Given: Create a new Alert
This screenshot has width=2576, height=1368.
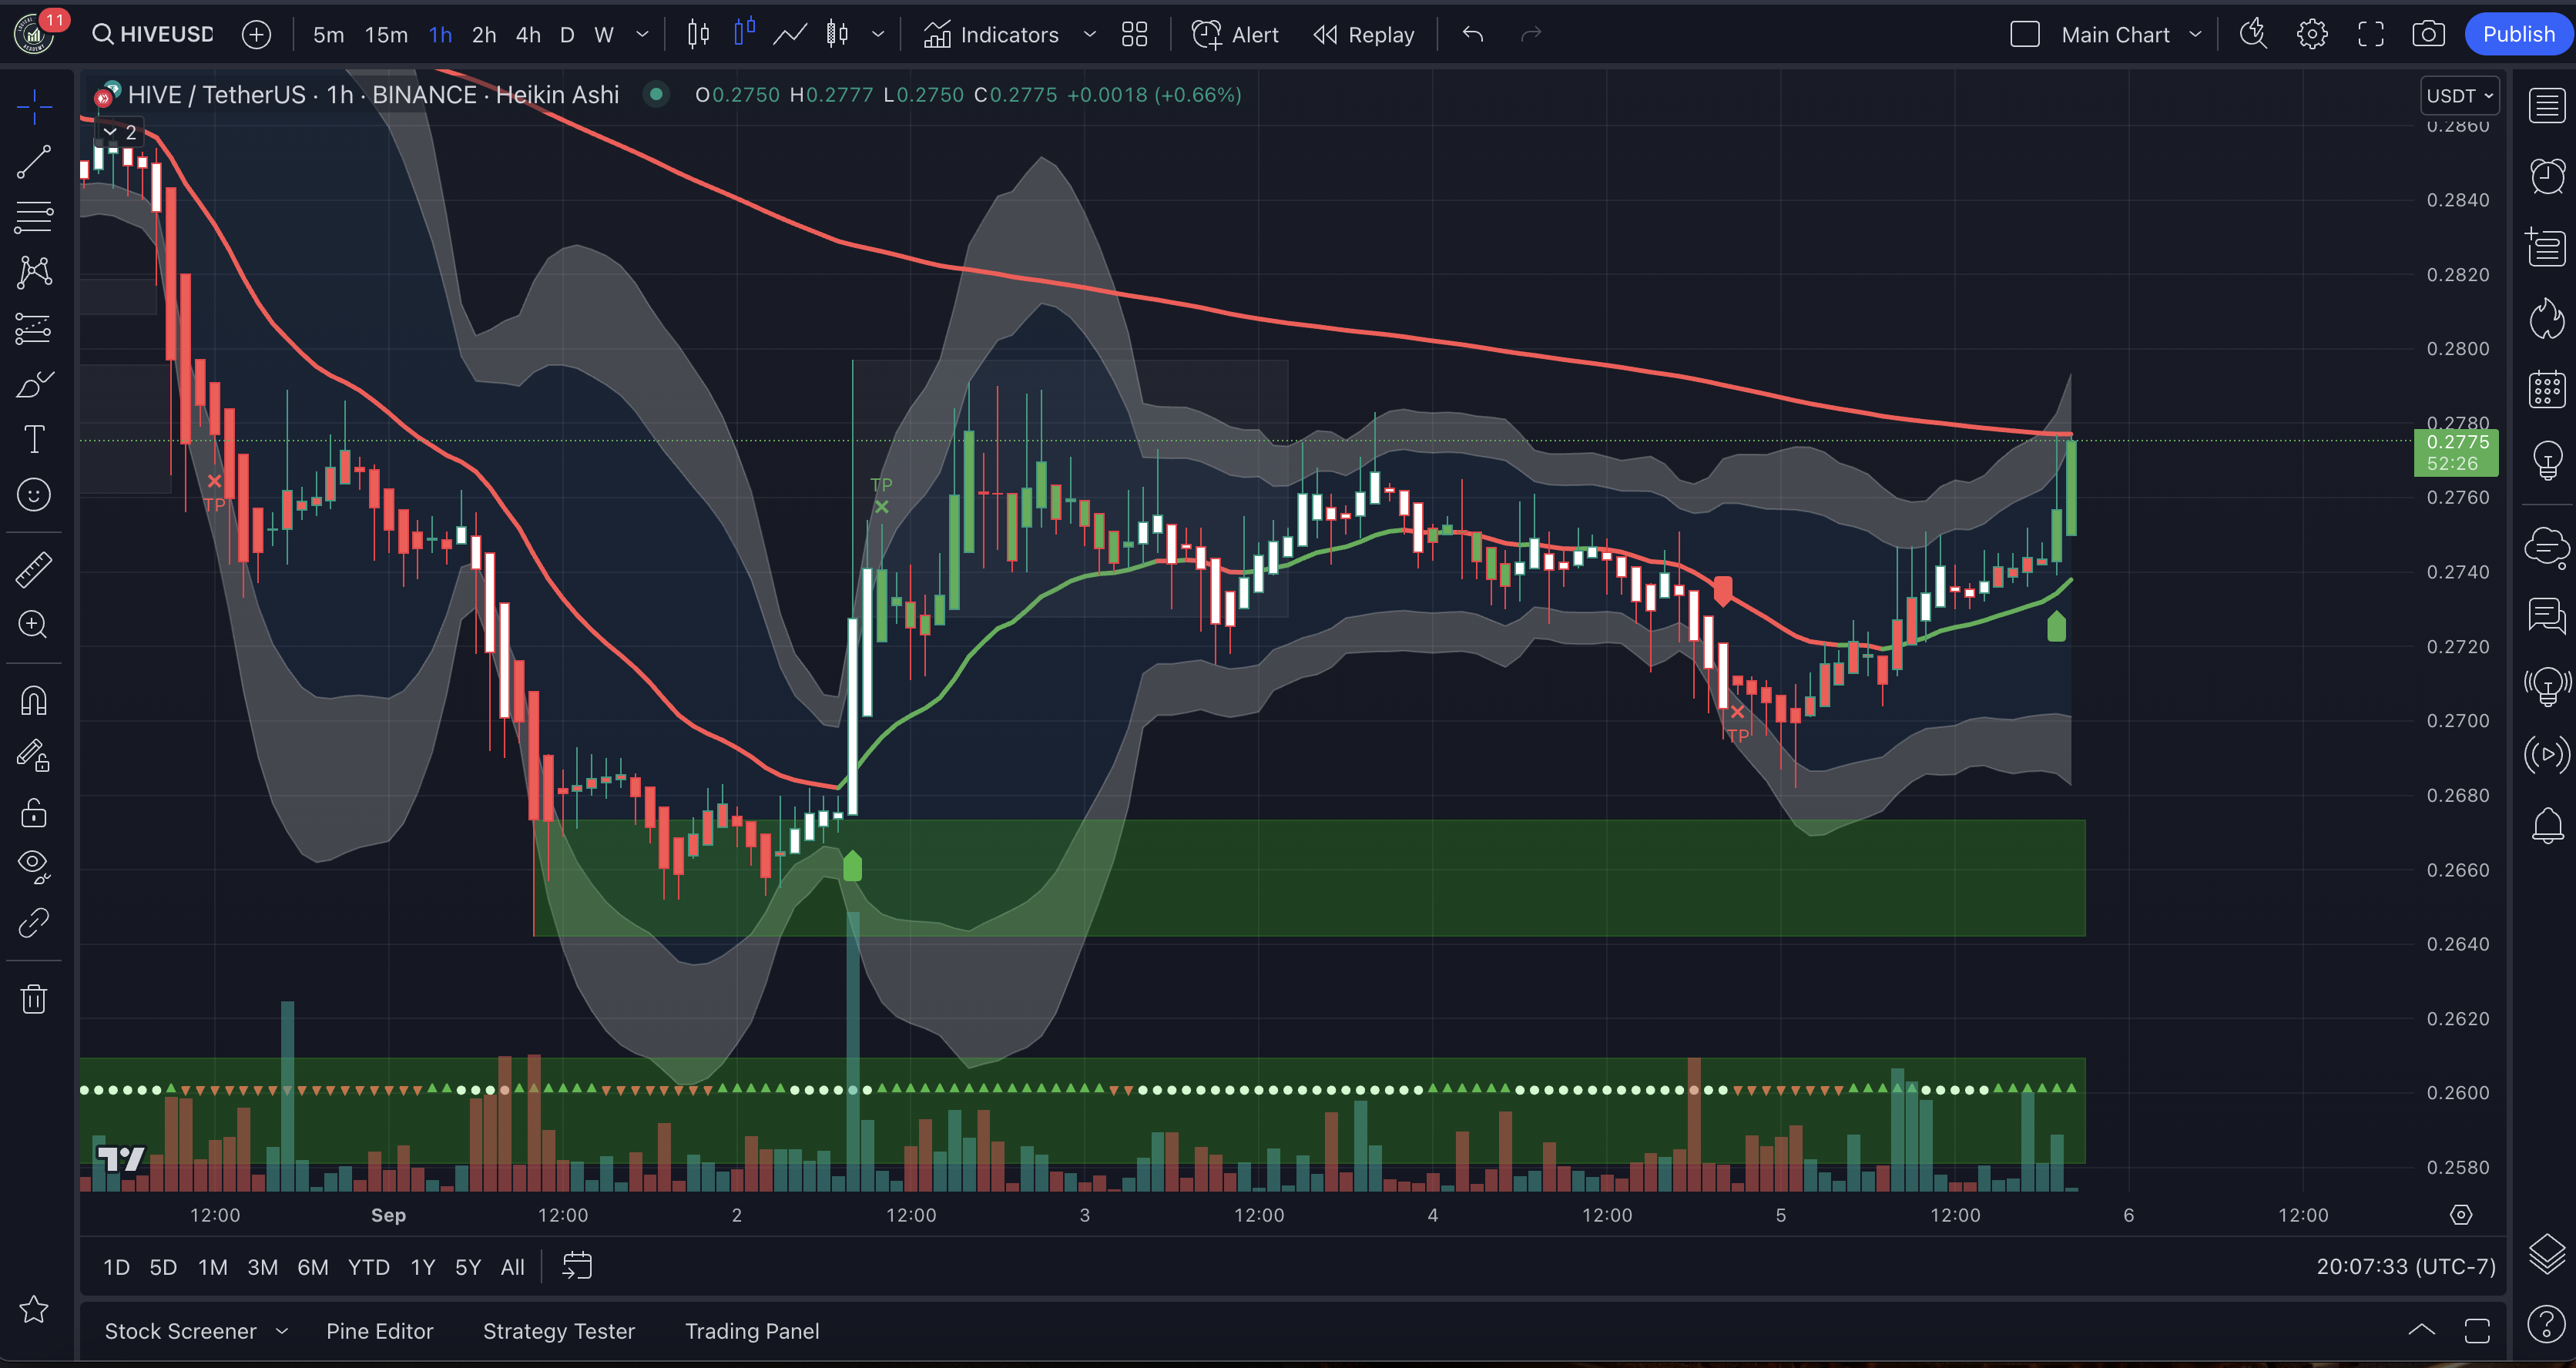Looking at the screenshot, I should point(1235,35).
